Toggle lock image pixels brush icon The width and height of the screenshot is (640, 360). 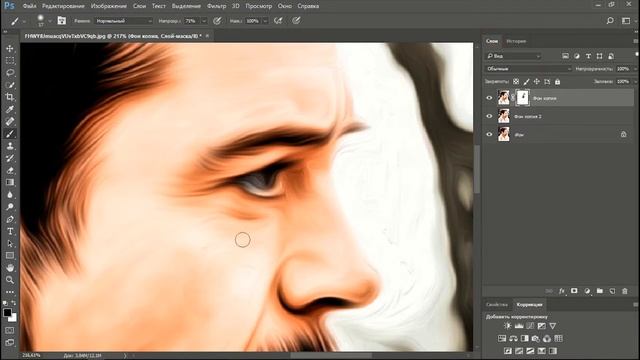pos(527,82)
